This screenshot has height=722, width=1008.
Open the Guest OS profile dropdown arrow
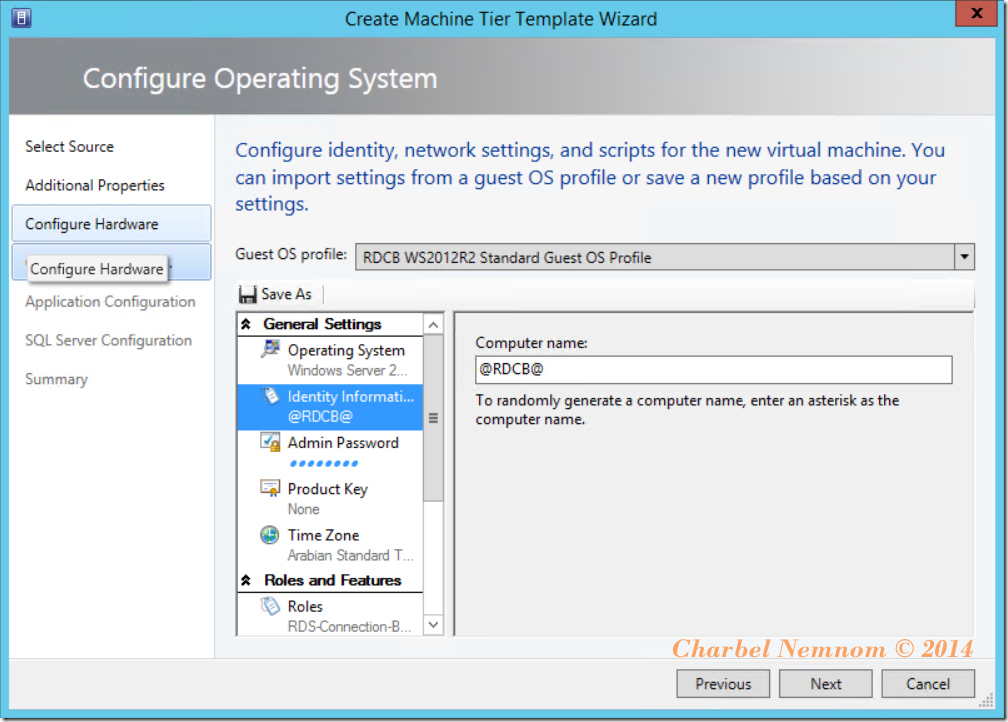point(964,257)
